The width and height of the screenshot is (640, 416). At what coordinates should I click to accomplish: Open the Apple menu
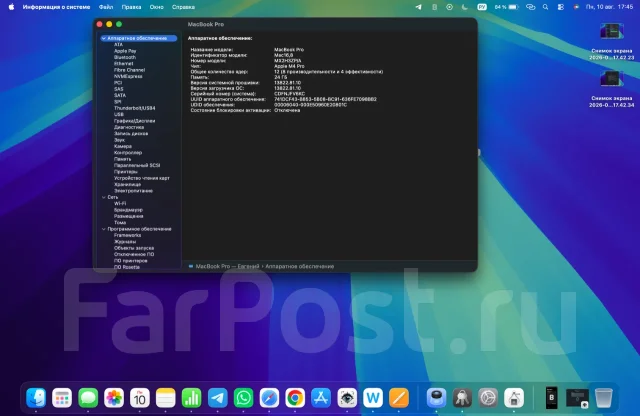point(11,7)
